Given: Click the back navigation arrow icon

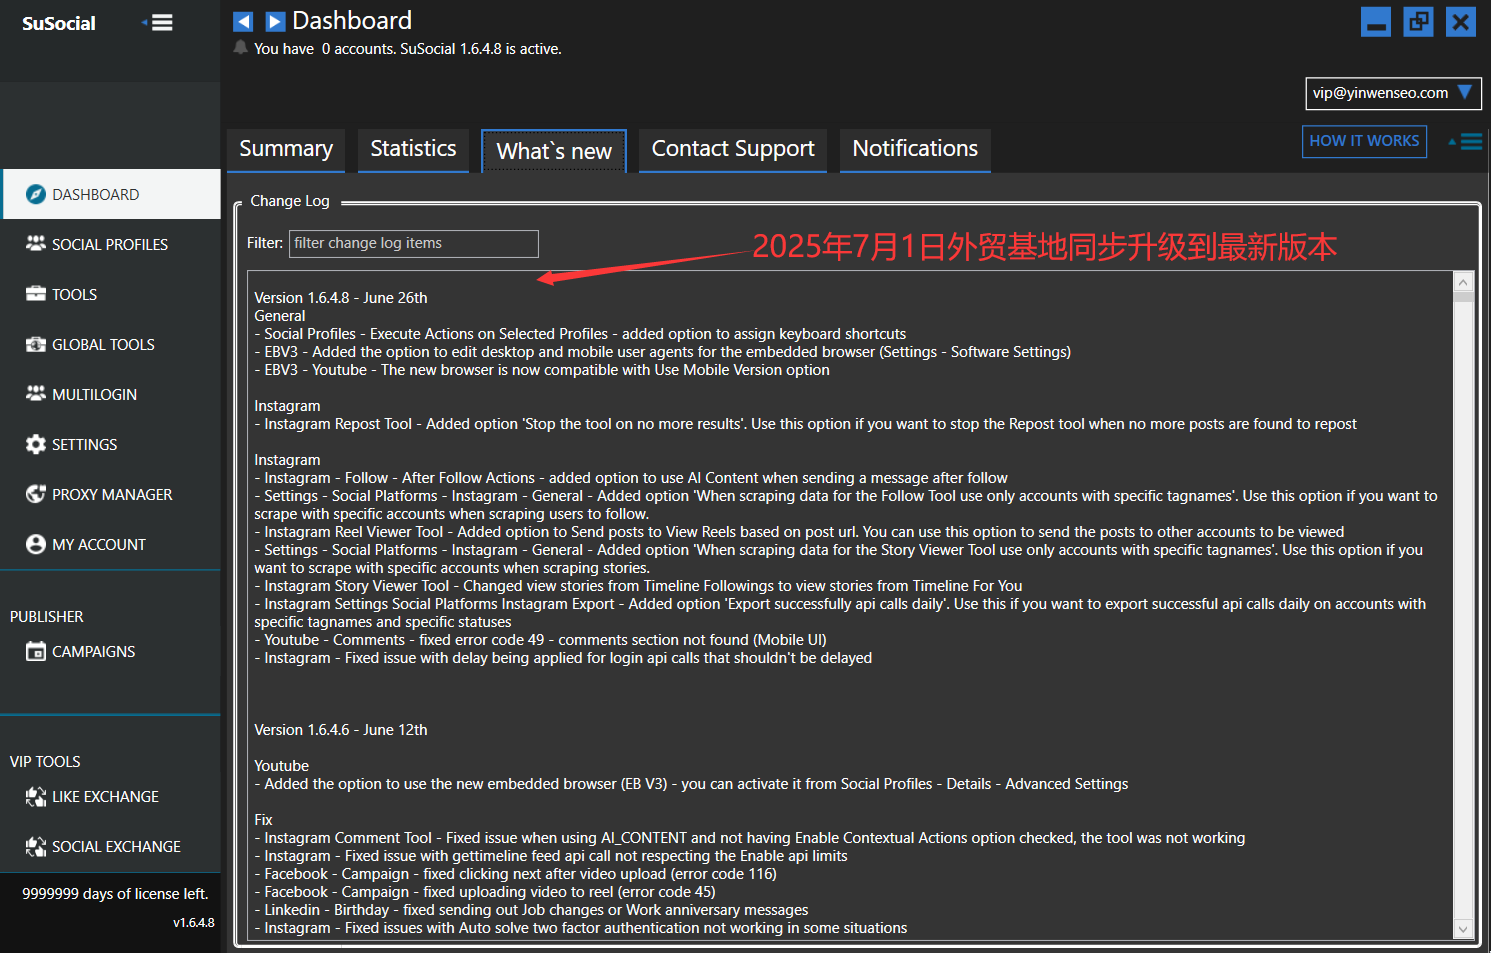Looking at the screenshot, I should coord(243,21).
